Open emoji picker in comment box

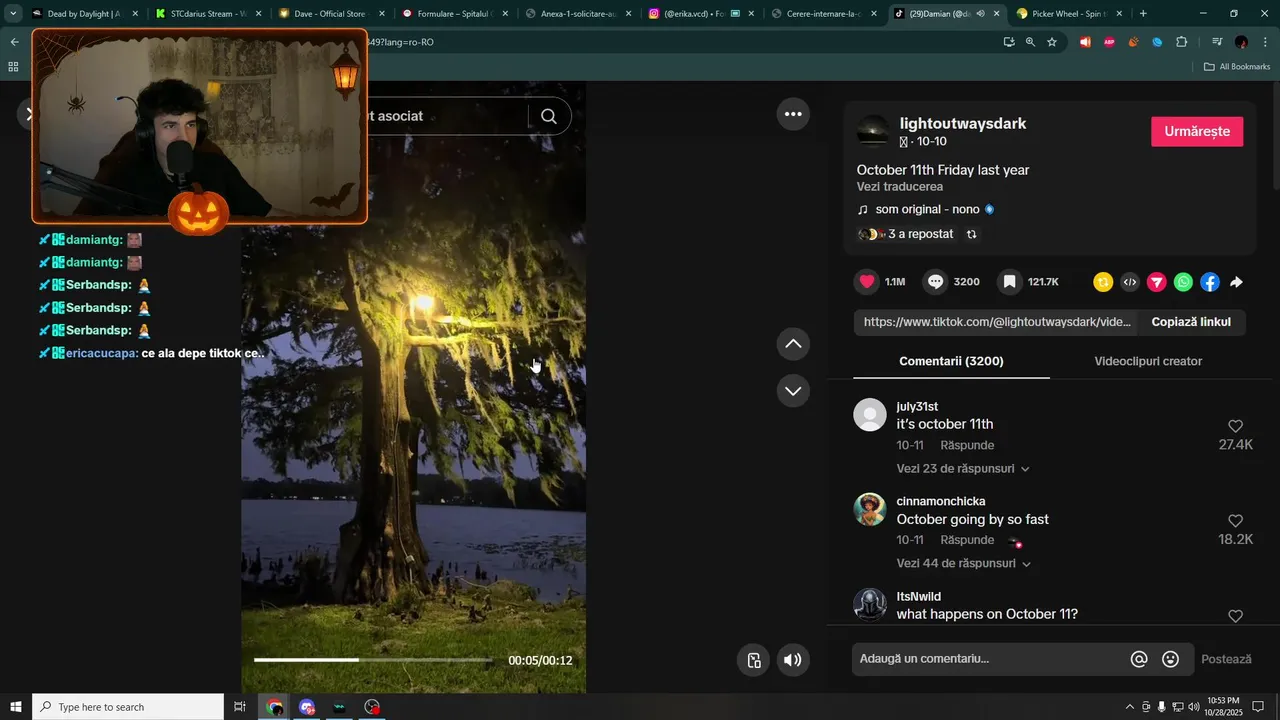tap(1171, 659)
